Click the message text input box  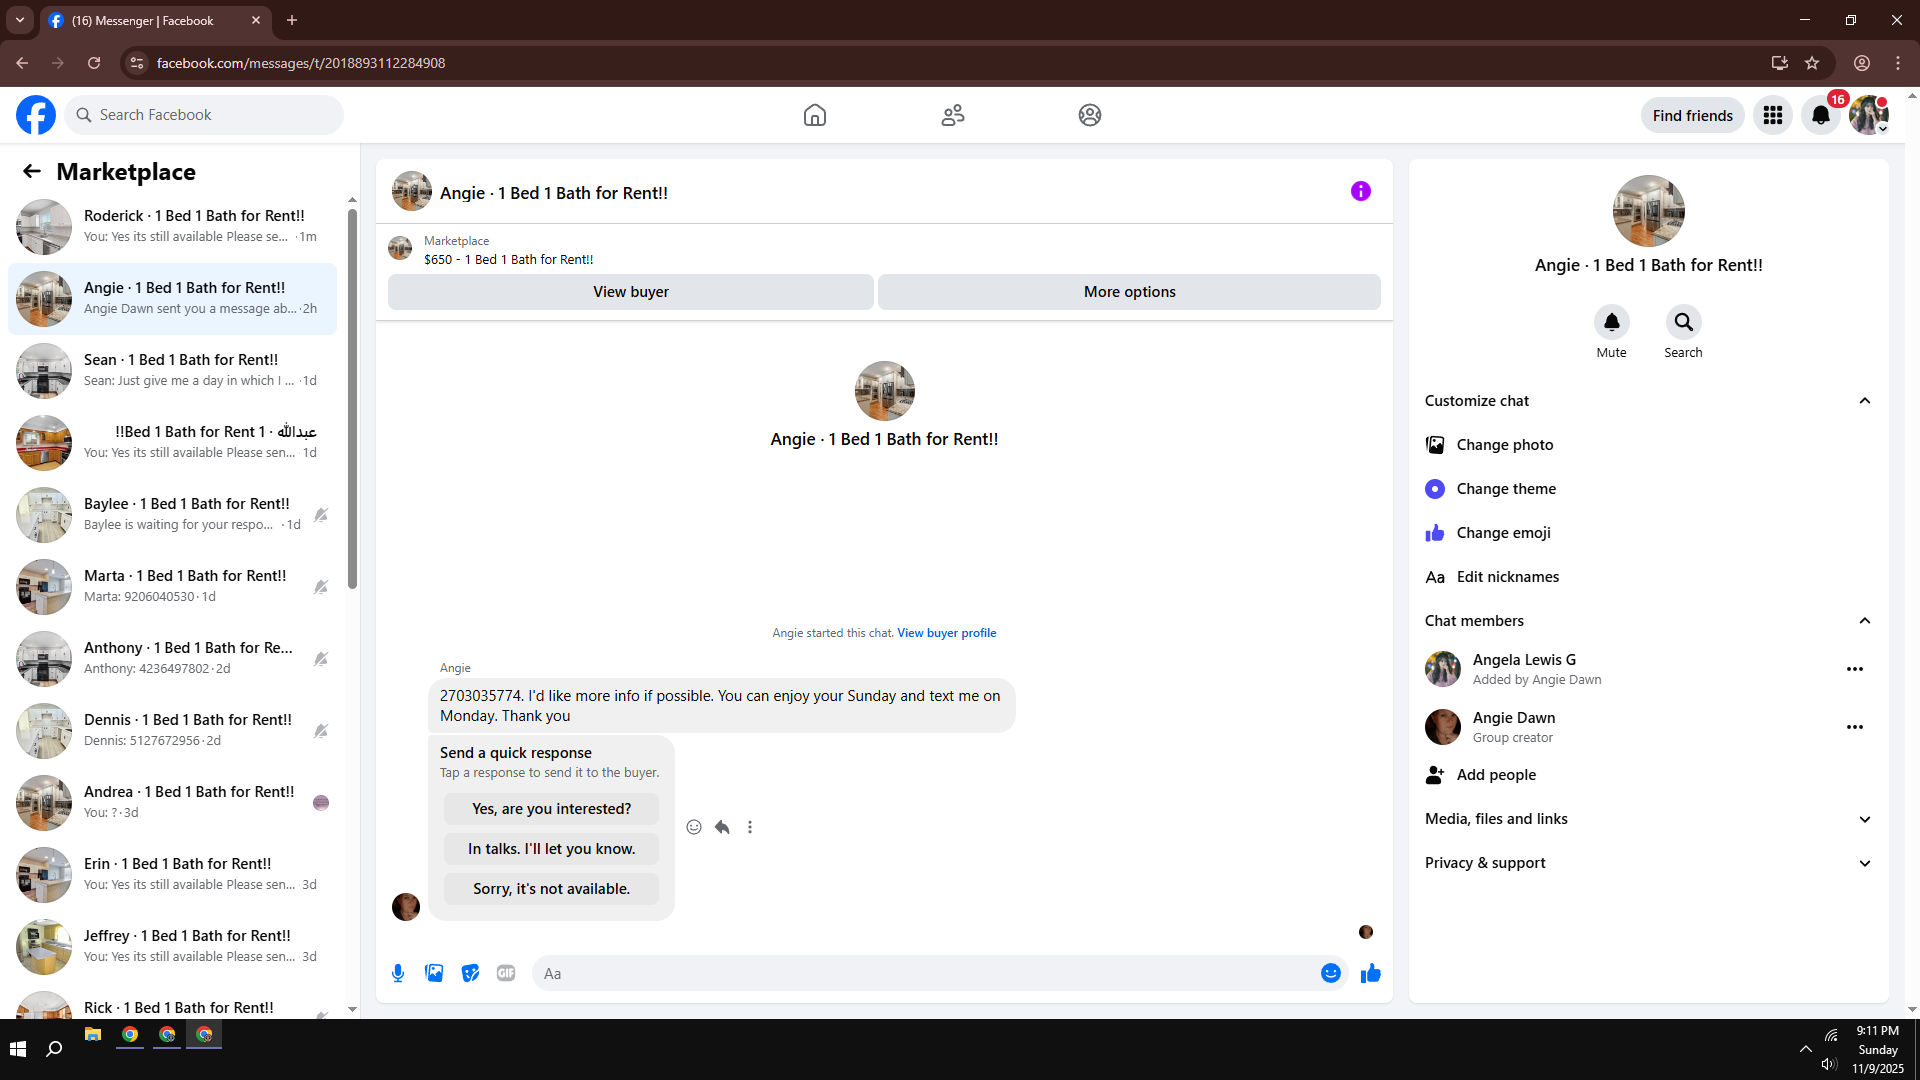coord(926,973)
